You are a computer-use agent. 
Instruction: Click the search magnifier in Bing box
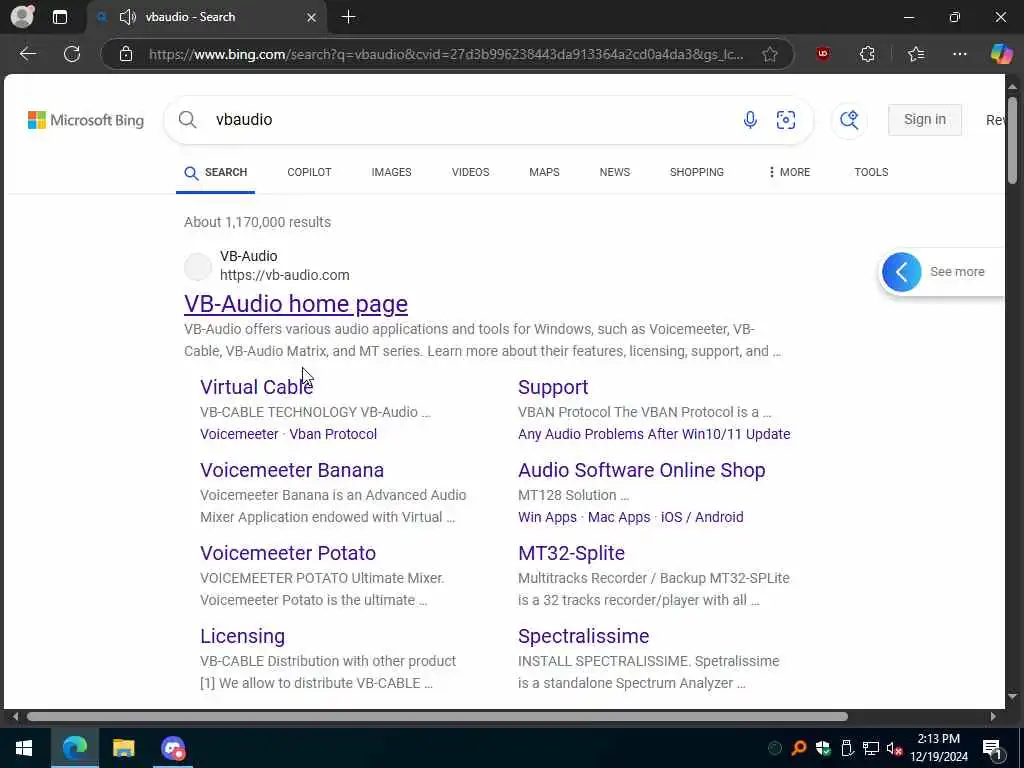pyautogui.click(x=187, y=120)
